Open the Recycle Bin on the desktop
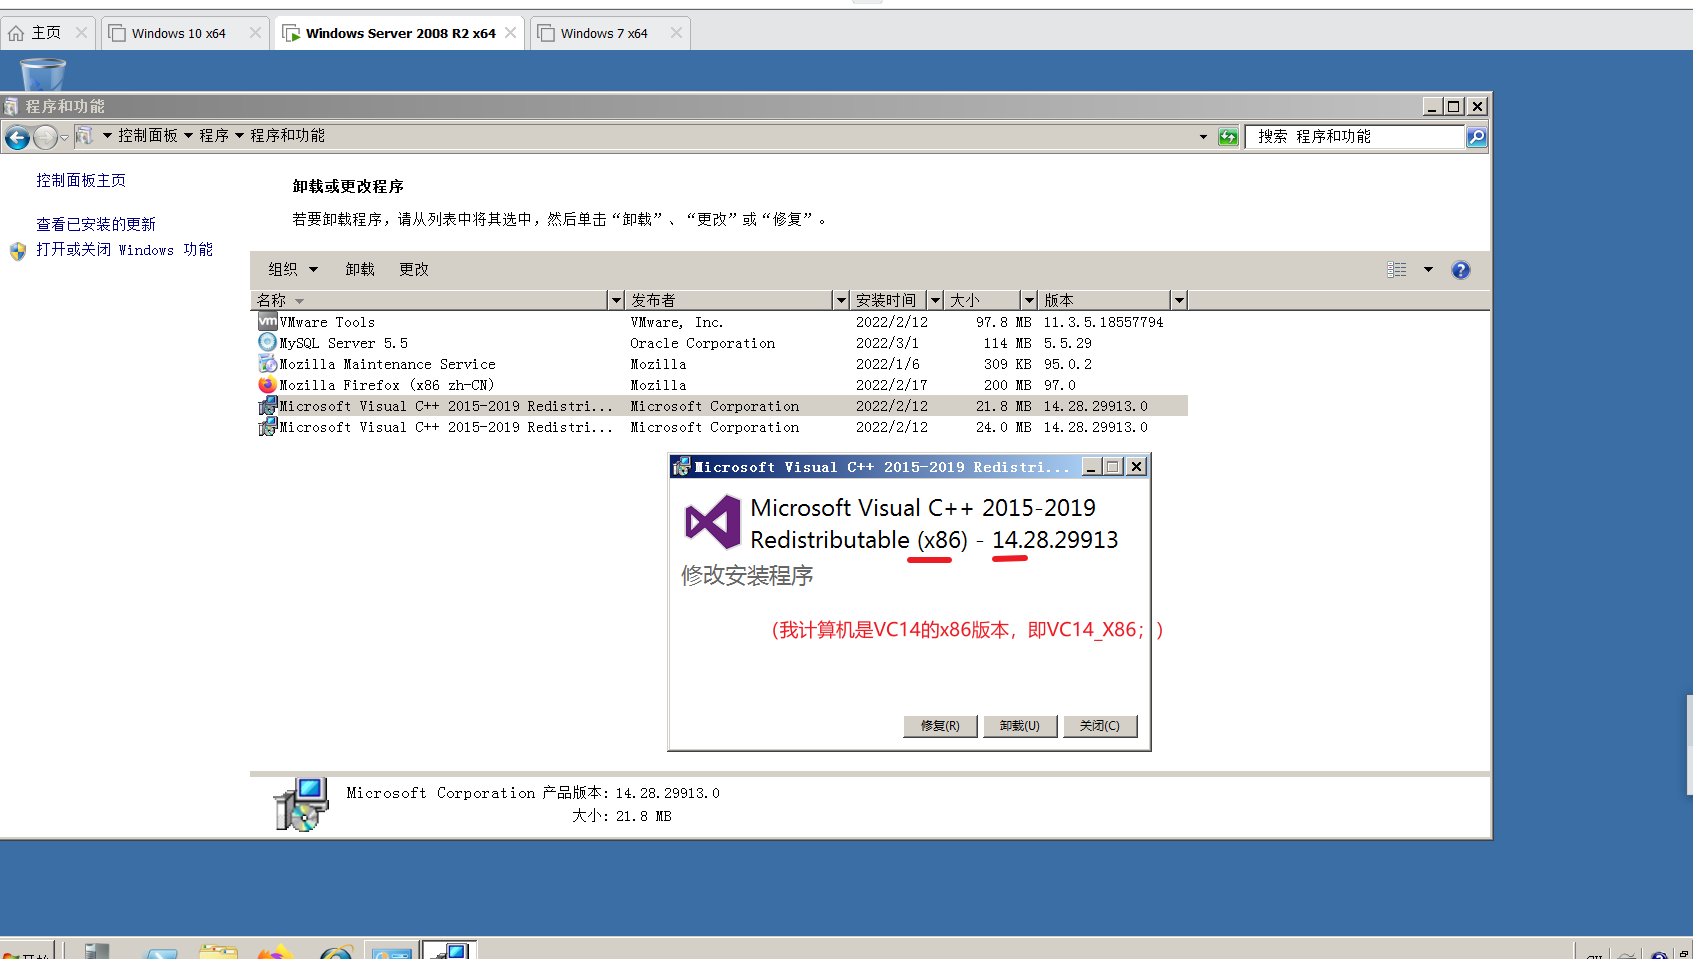Screen dimensions: 1693x959 pyautogui.click(x=41, y=75)
